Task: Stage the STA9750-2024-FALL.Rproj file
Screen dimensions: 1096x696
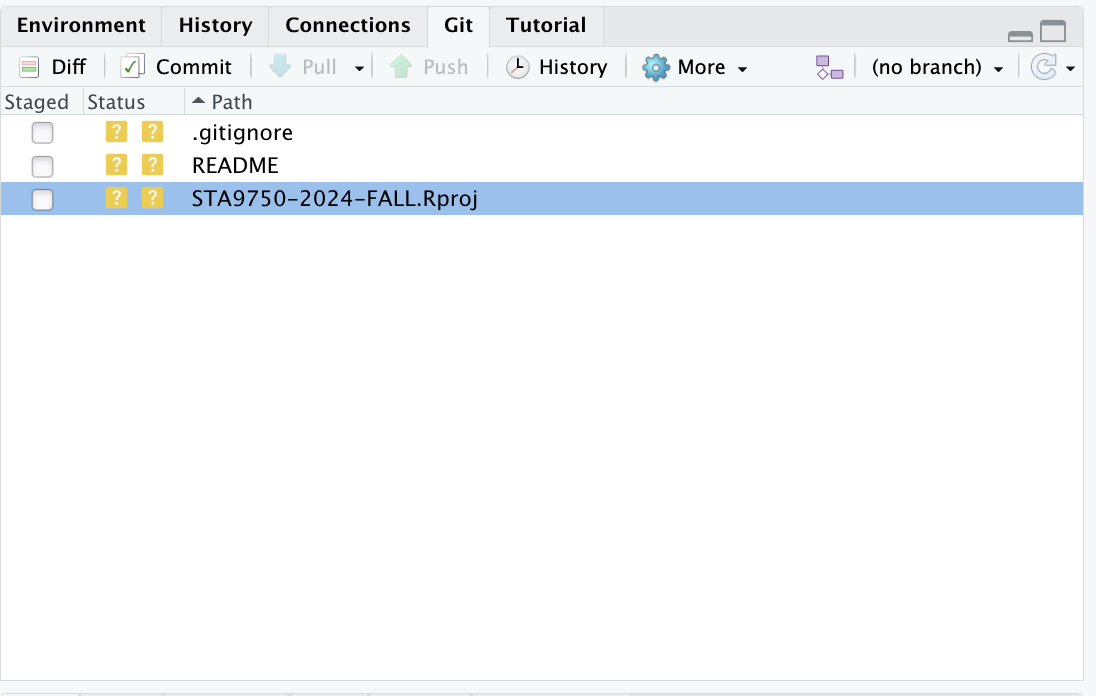Action: coord(42,200)
